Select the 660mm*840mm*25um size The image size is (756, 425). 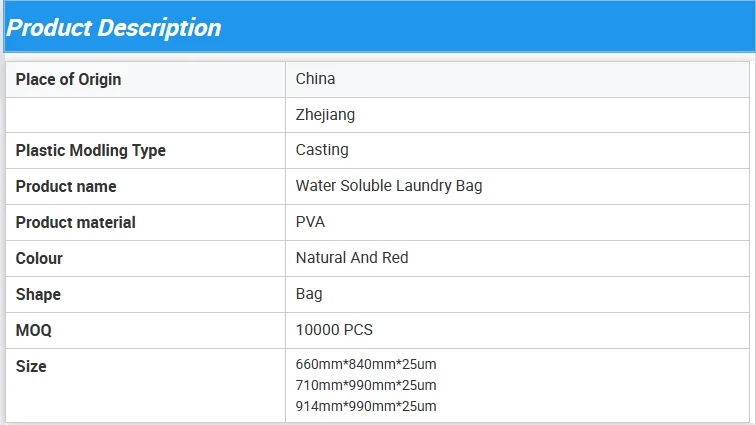tap(366, 364)
